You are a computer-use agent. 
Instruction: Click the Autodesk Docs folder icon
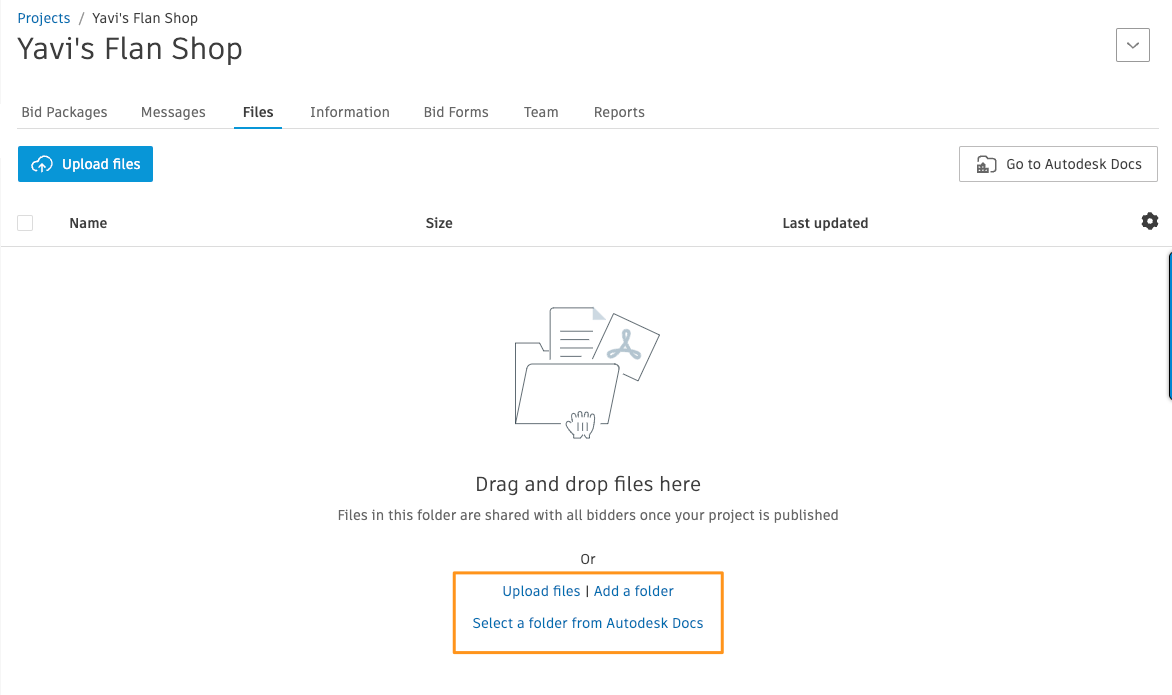coord(987,164)
